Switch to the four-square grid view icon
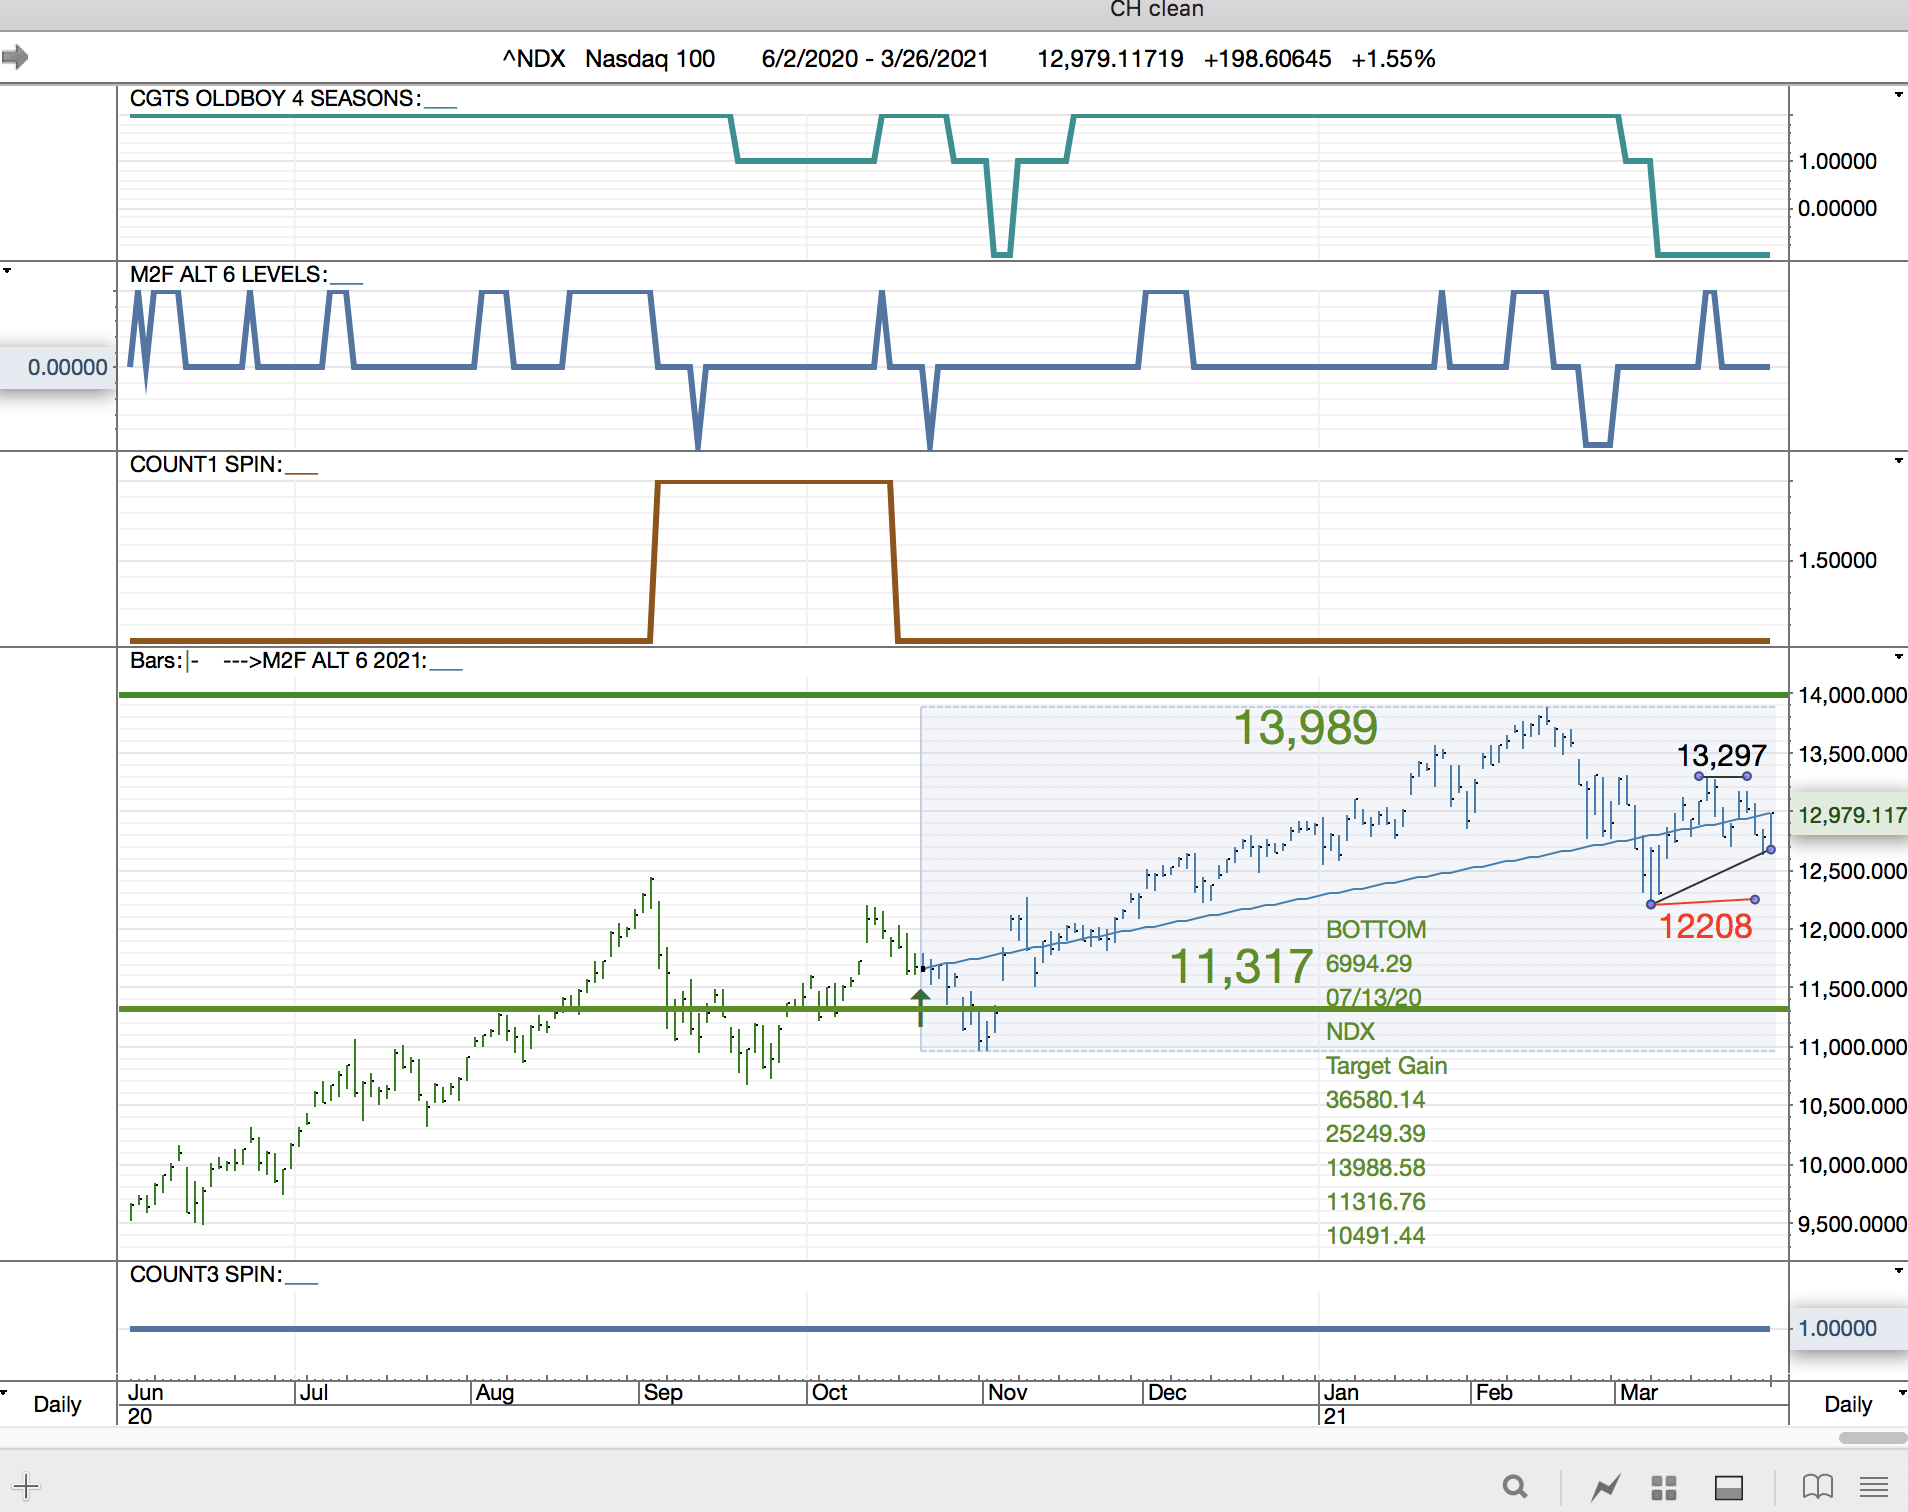 (x=1664, y=1487)
